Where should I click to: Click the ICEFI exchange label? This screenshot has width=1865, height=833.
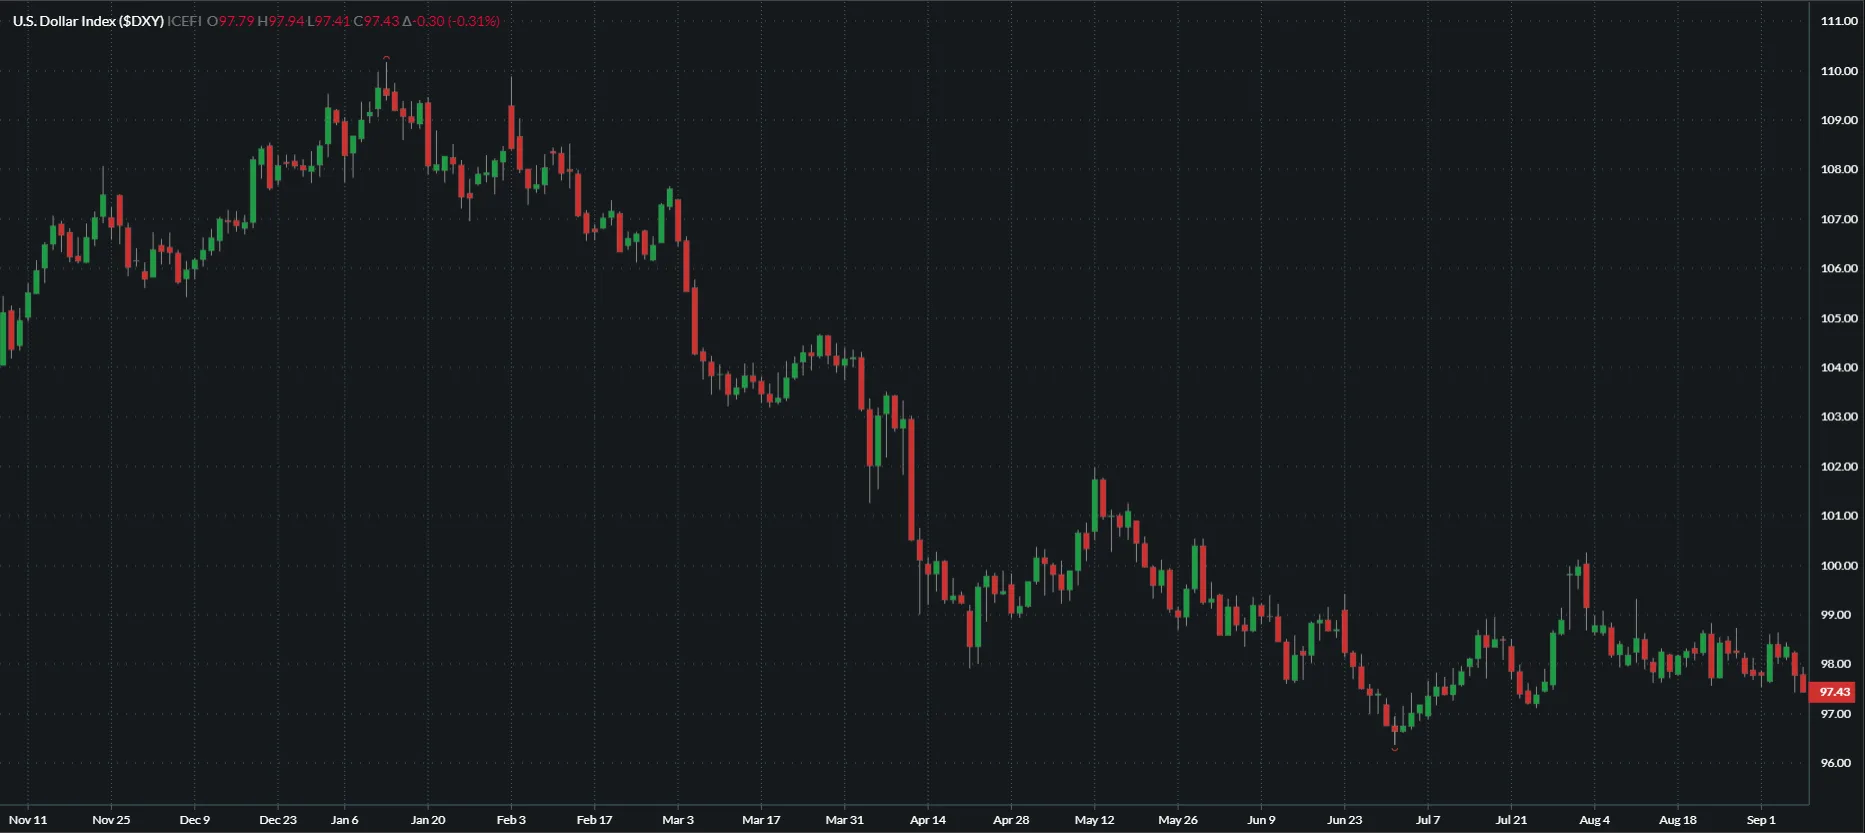click(x=185, y=21)
